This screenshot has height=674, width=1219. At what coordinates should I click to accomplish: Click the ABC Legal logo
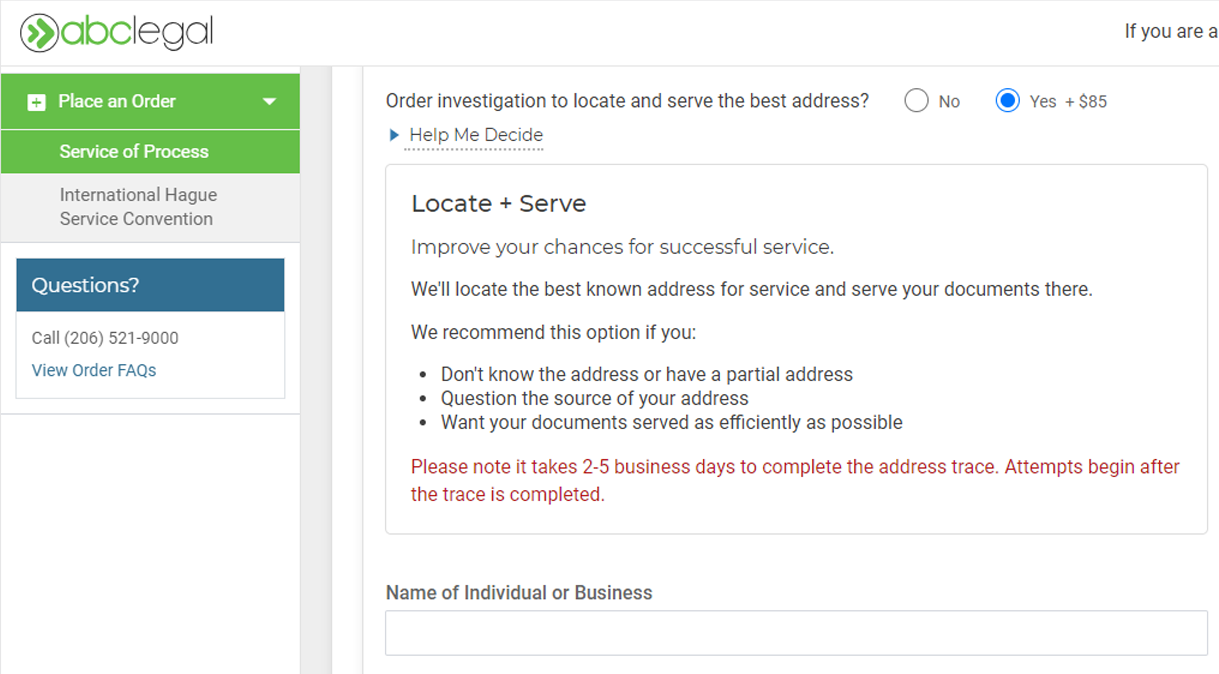pyautogui.click(x=117, y=32)
